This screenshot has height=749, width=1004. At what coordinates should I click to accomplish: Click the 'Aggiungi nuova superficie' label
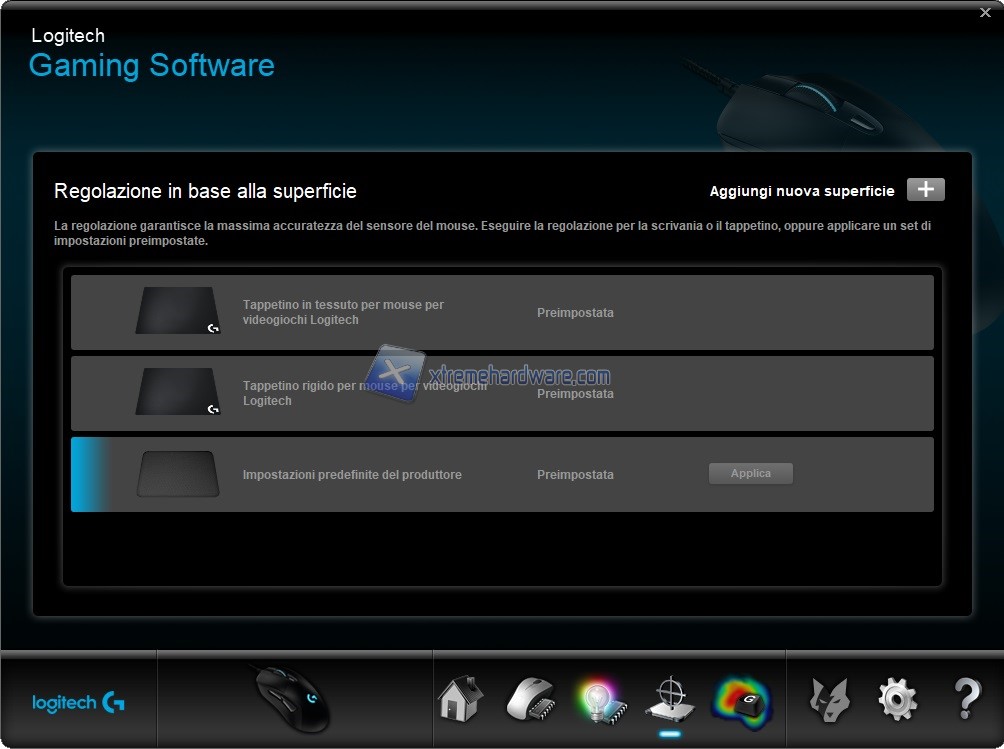tap(801, 191)
